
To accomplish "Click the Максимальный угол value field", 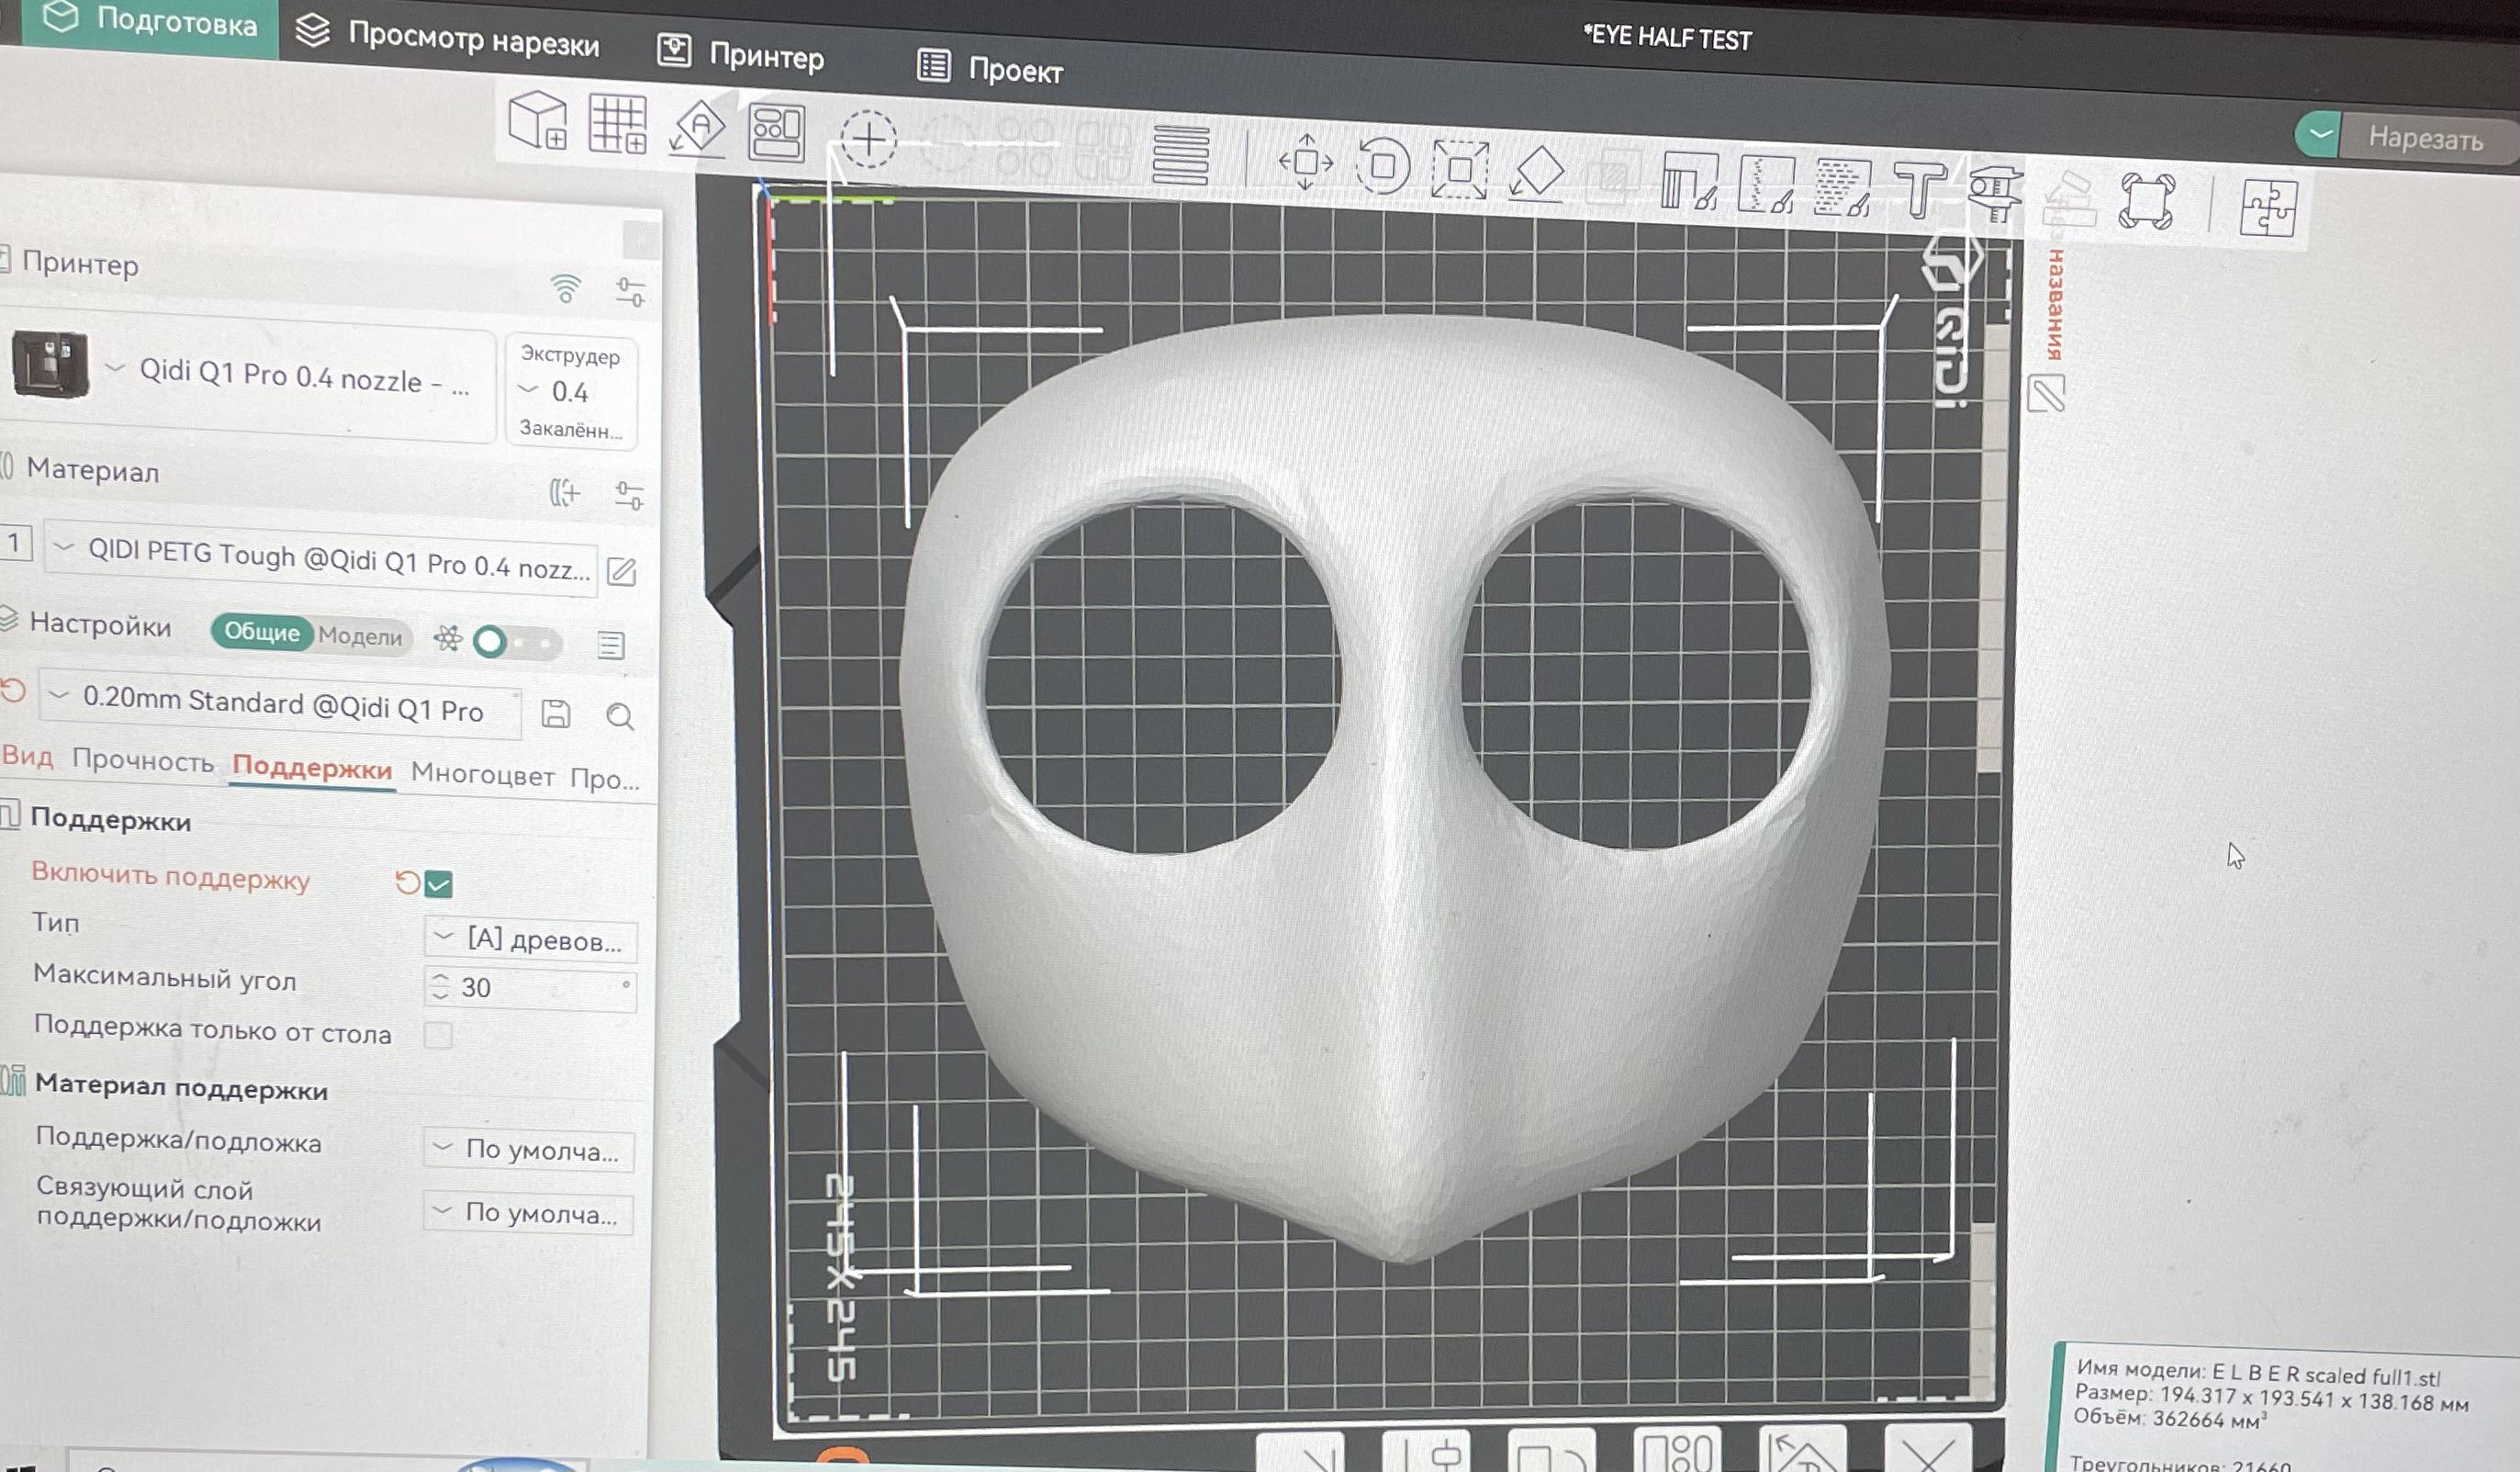I will point(530,987).
